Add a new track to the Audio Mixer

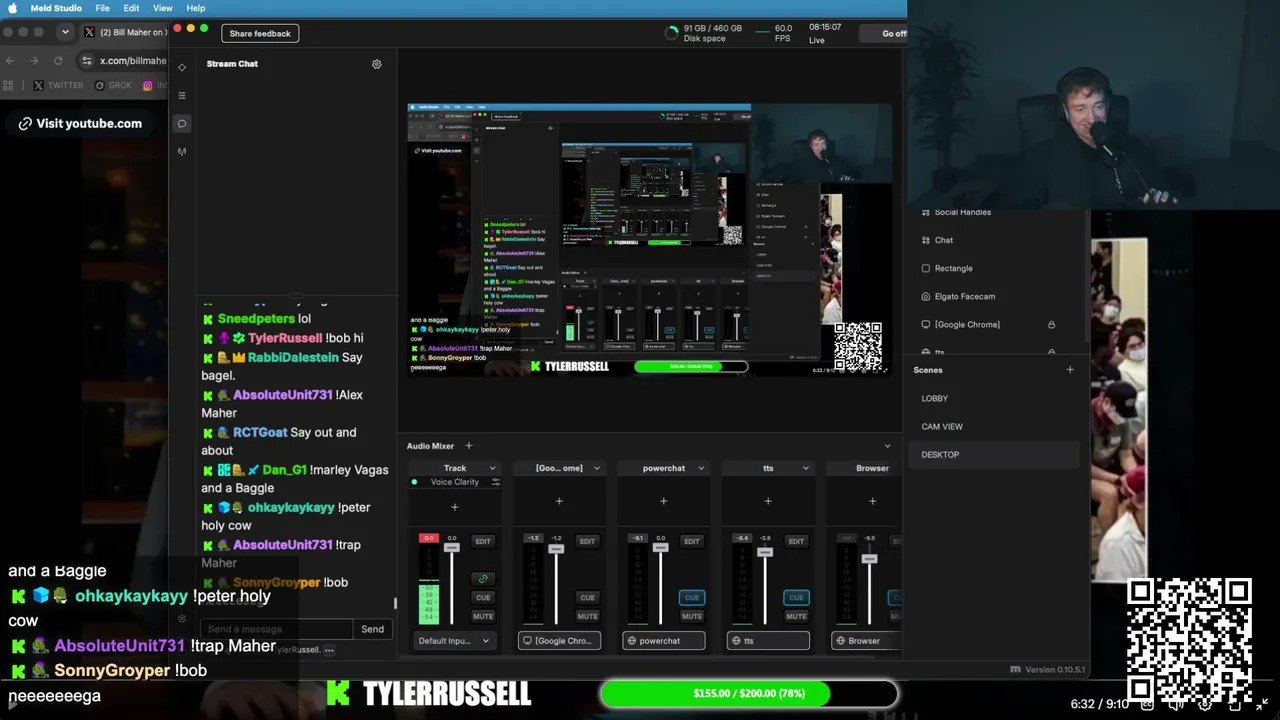[468, 446]
